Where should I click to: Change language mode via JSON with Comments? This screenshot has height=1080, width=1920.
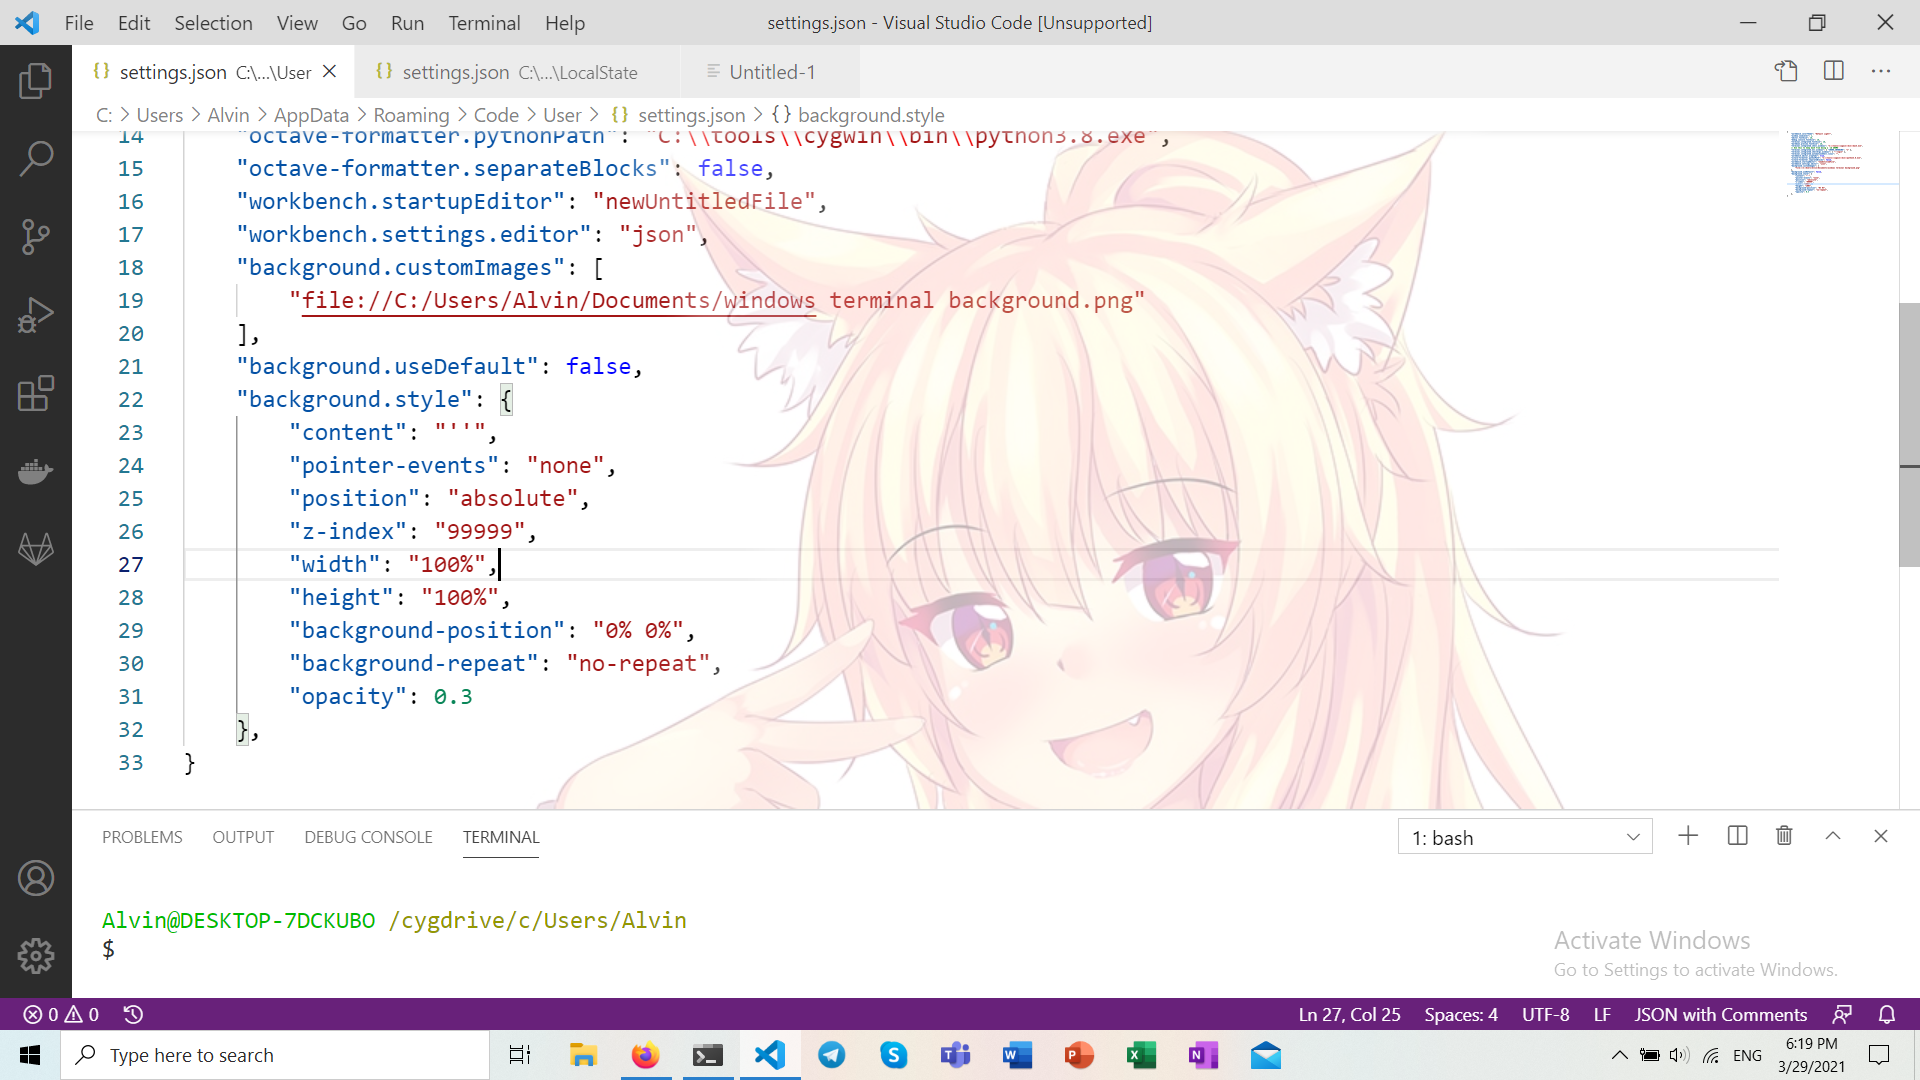tap(1720, 1014)
